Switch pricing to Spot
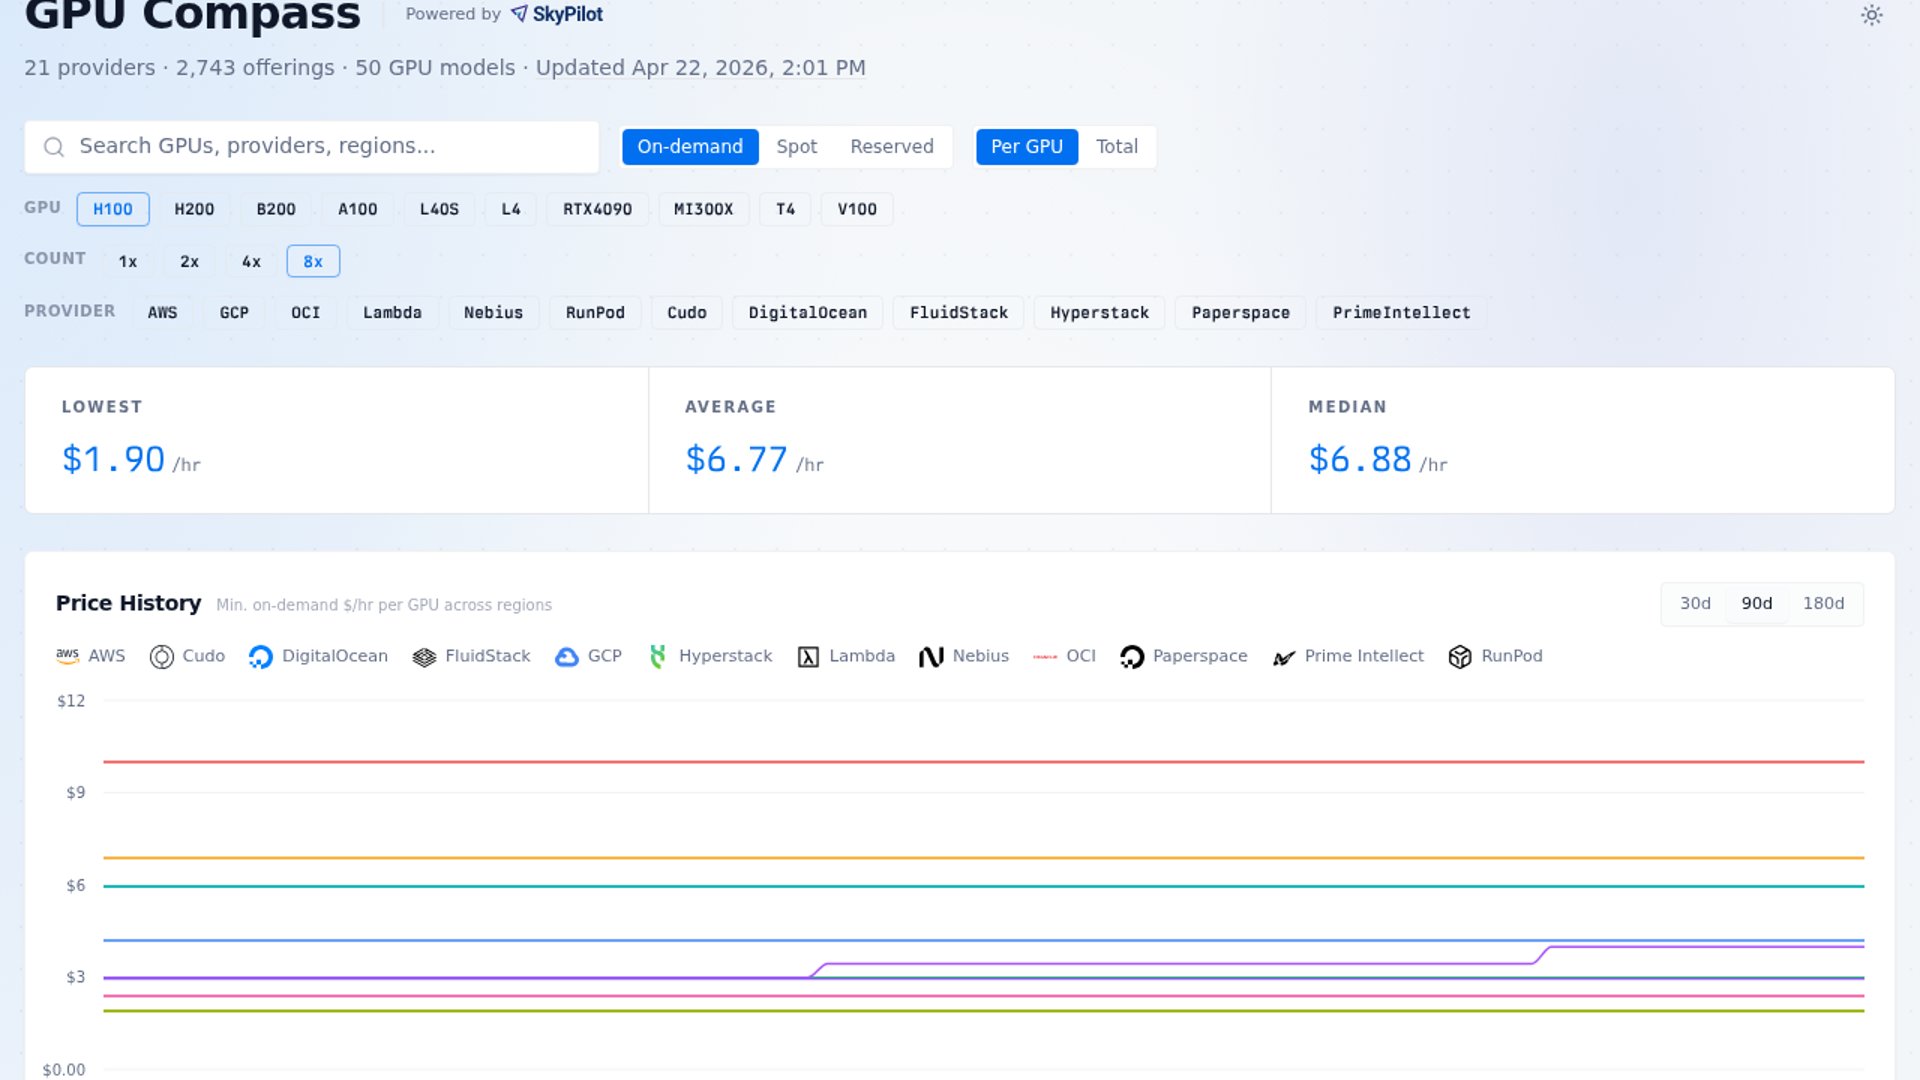1920x1080 pixels. (796, 147)
